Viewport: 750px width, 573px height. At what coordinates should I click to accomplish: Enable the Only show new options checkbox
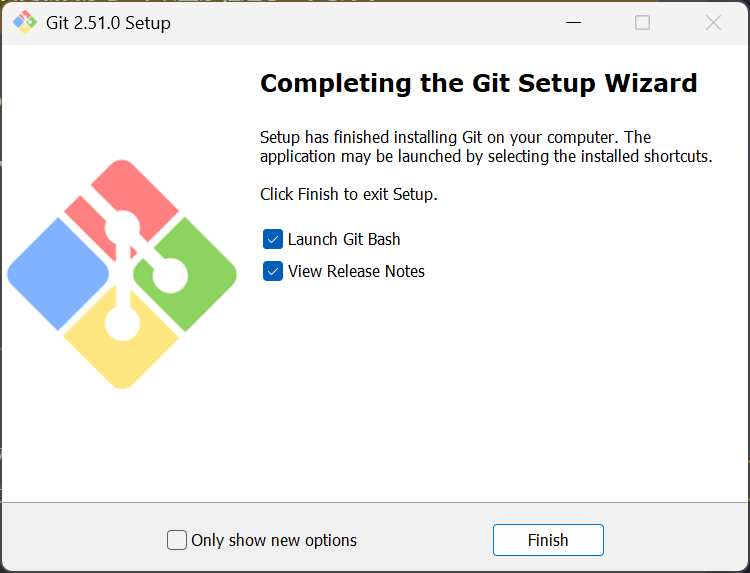(x=177, y=540)
